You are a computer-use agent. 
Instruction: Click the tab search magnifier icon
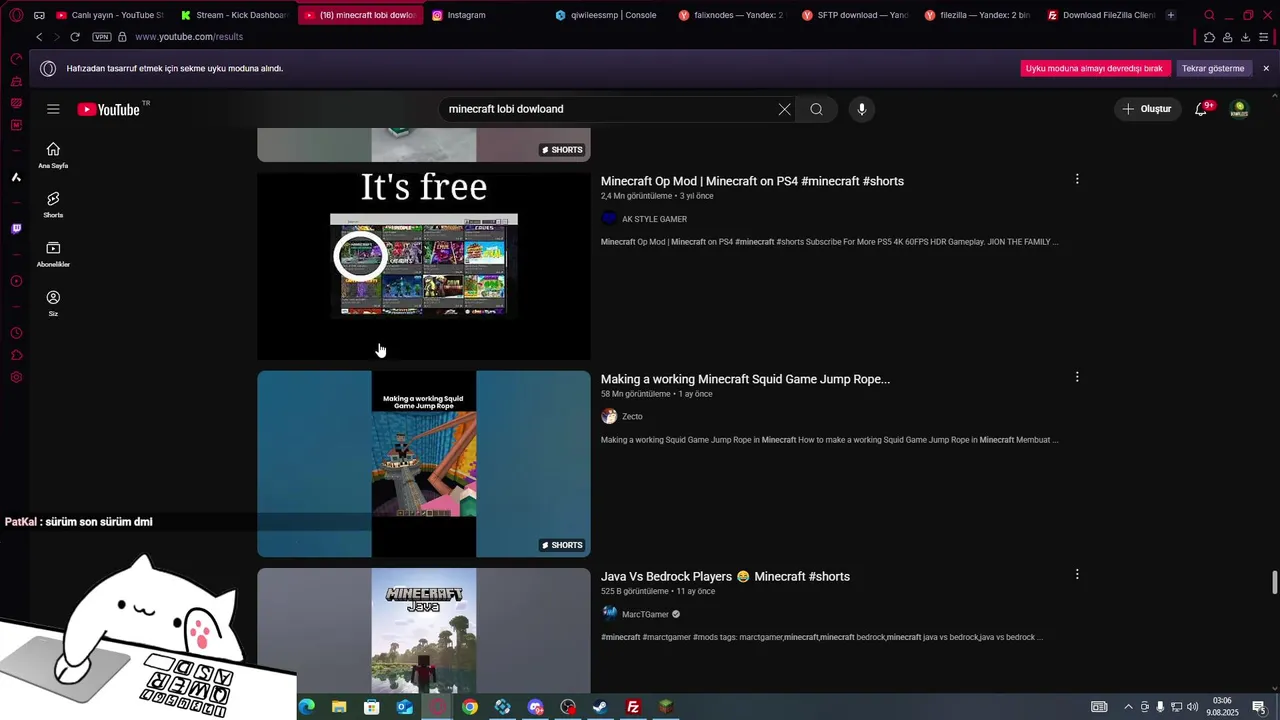pyautogui.click(x=1209, y=15)
